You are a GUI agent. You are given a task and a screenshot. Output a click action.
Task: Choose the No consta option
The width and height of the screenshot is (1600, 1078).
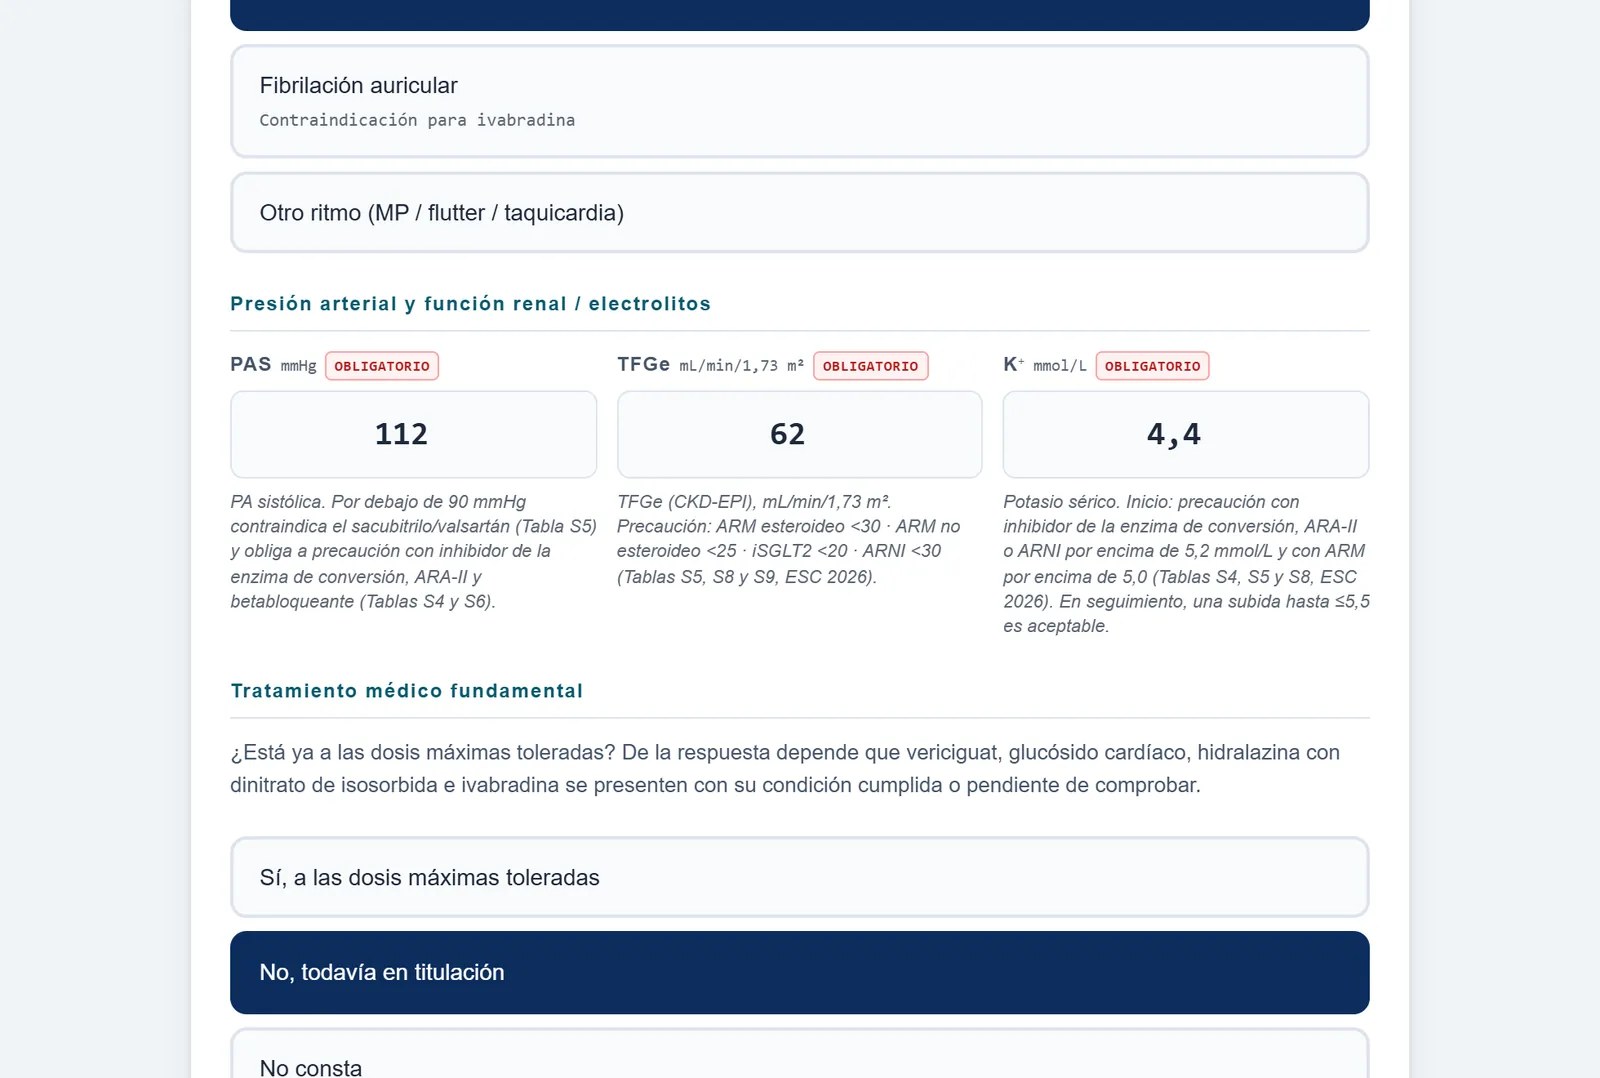pyautogui.click(x=799, y=1054)
